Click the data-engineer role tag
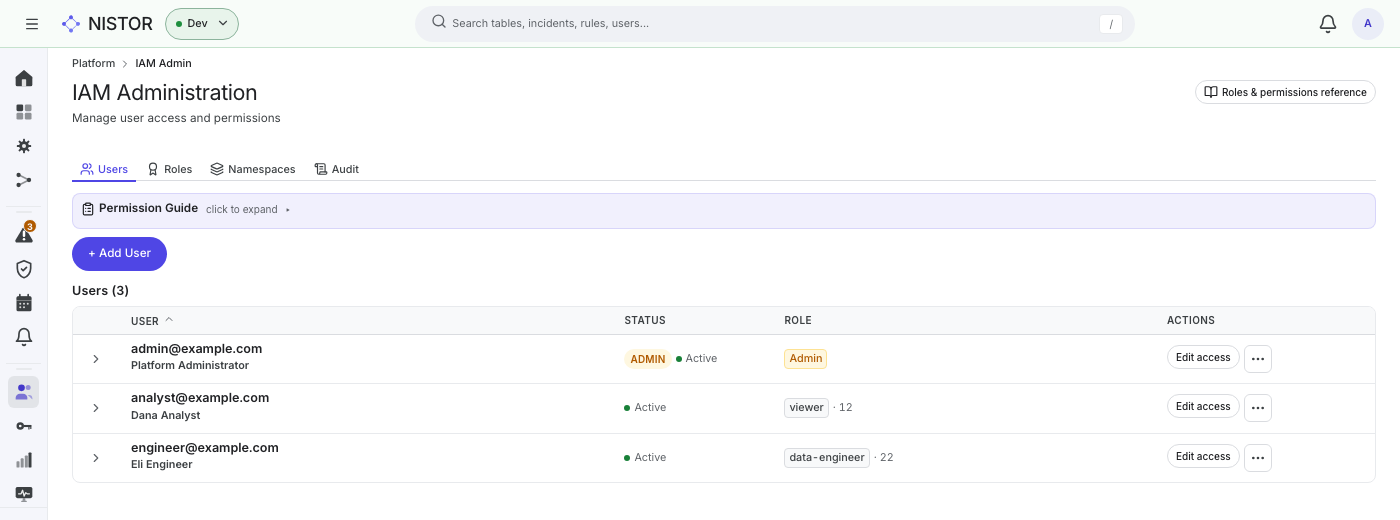The width and height of the screenshot is (1400, 520). click(x=826, y=457)
